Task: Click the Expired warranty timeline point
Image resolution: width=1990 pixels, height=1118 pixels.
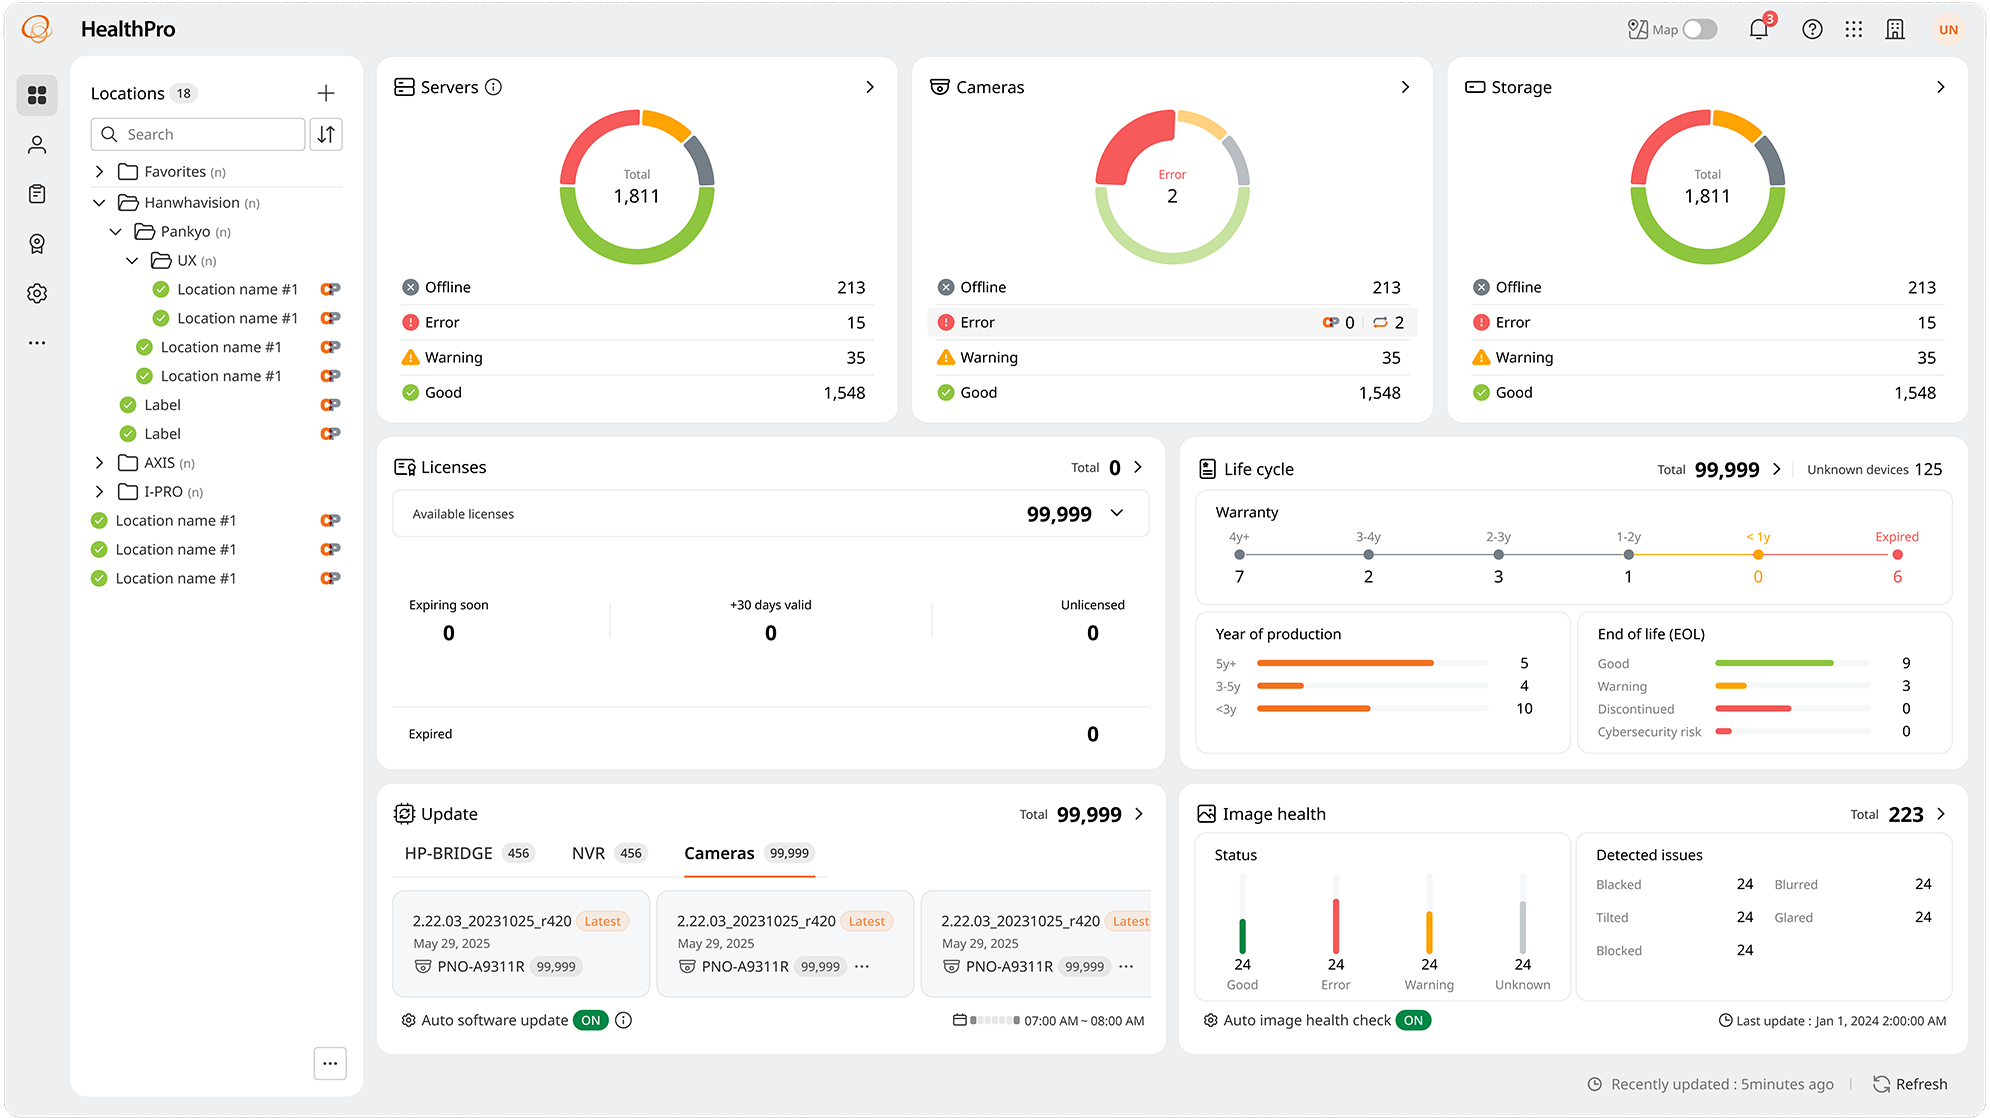Action: pos(1898,554)
